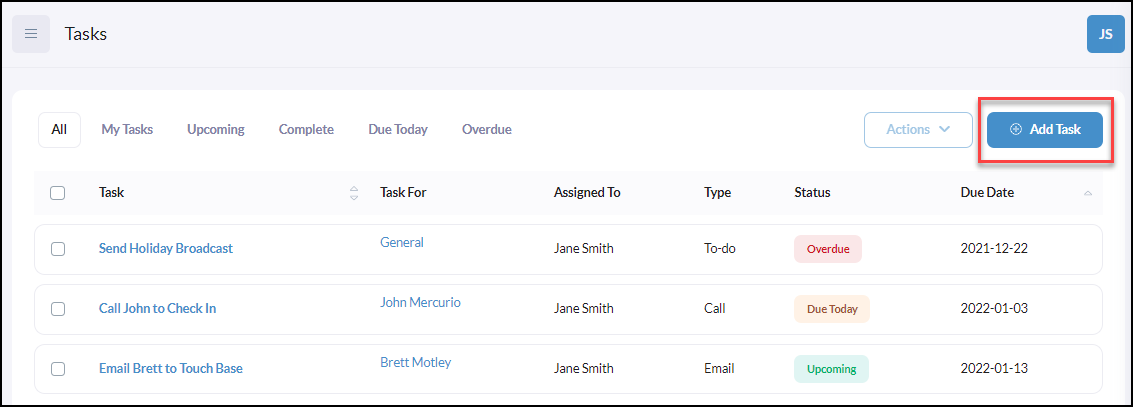Open the John Mercurio contact link
Screen dimensions: 1133x407
click(421, 302)
